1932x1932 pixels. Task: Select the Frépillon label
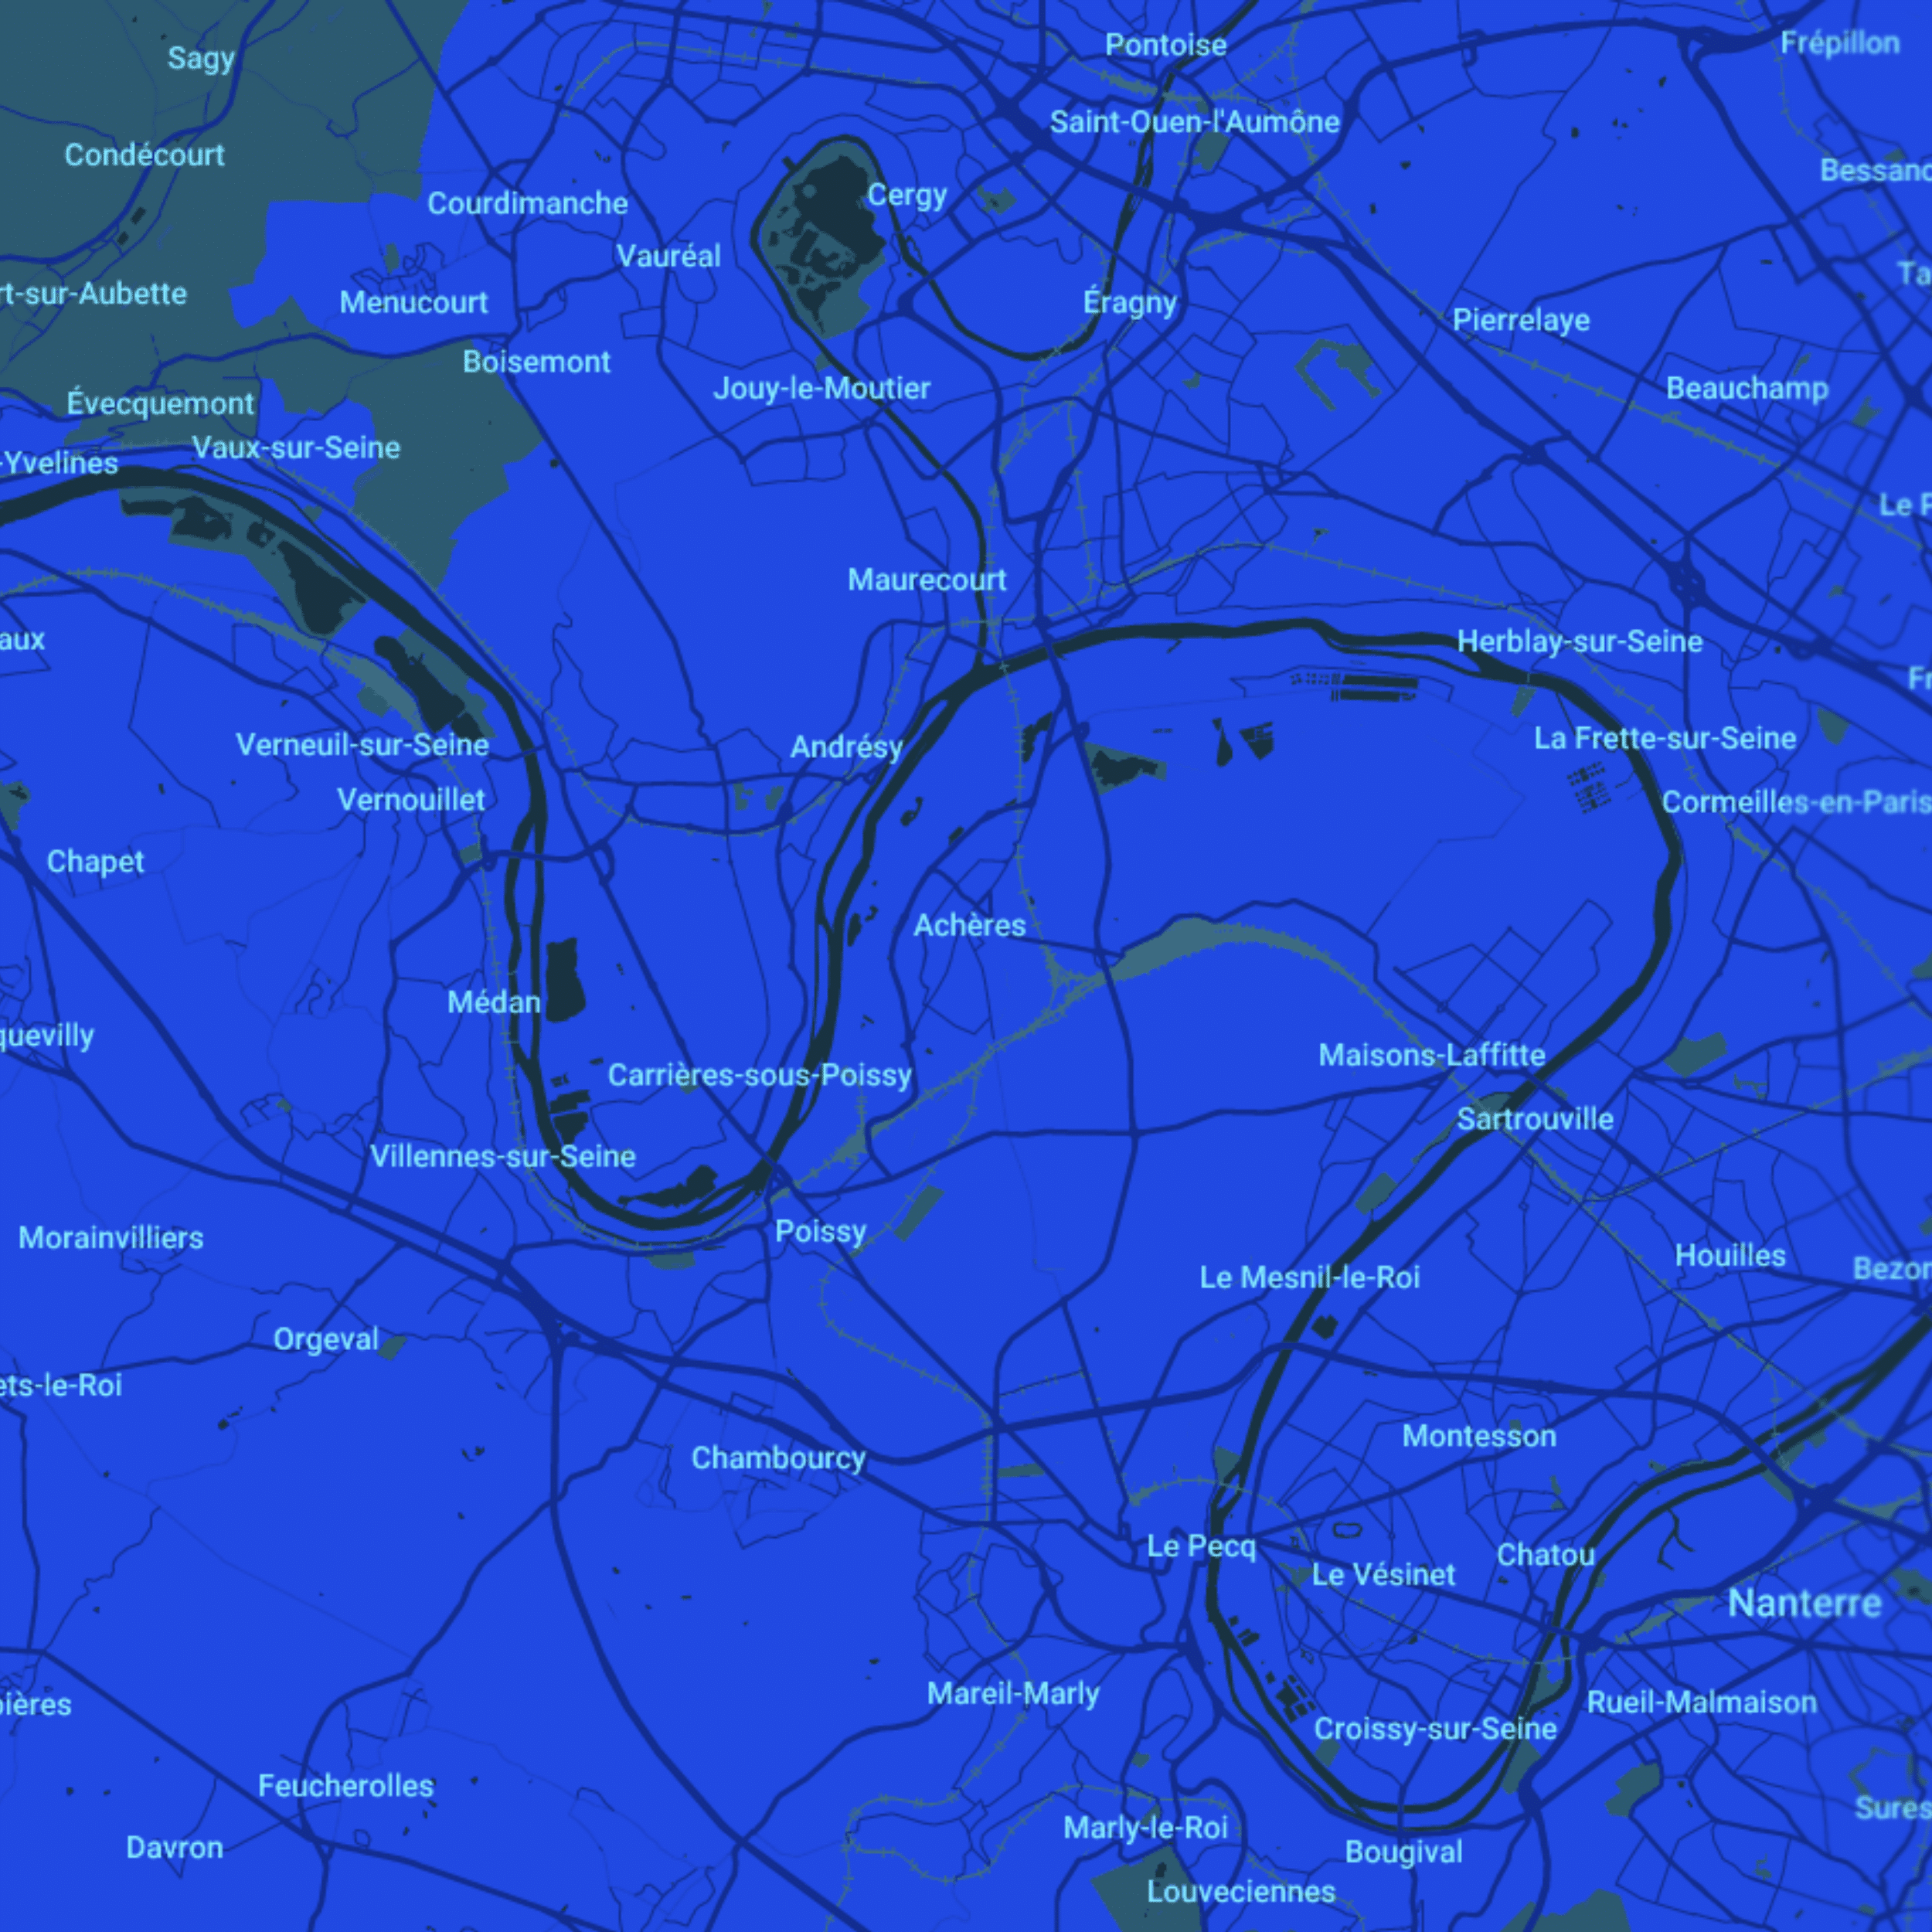[x=1839, y=44]
